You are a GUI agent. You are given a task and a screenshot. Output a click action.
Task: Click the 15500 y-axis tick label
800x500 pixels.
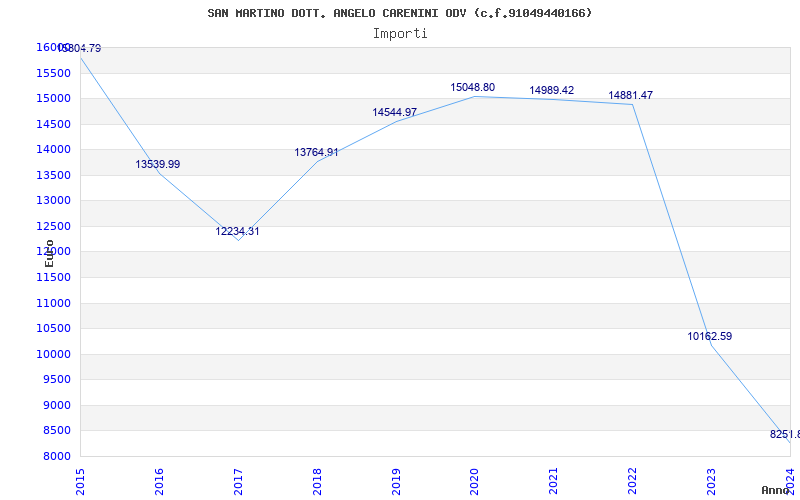53,73
